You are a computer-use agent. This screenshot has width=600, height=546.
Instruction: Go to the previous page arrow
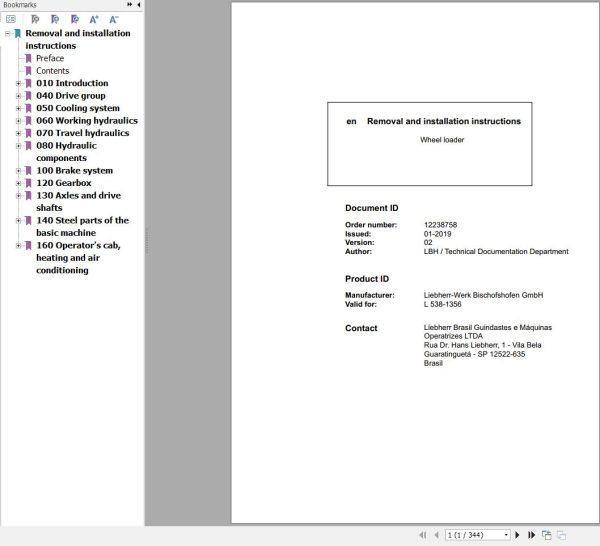point(437,535)
